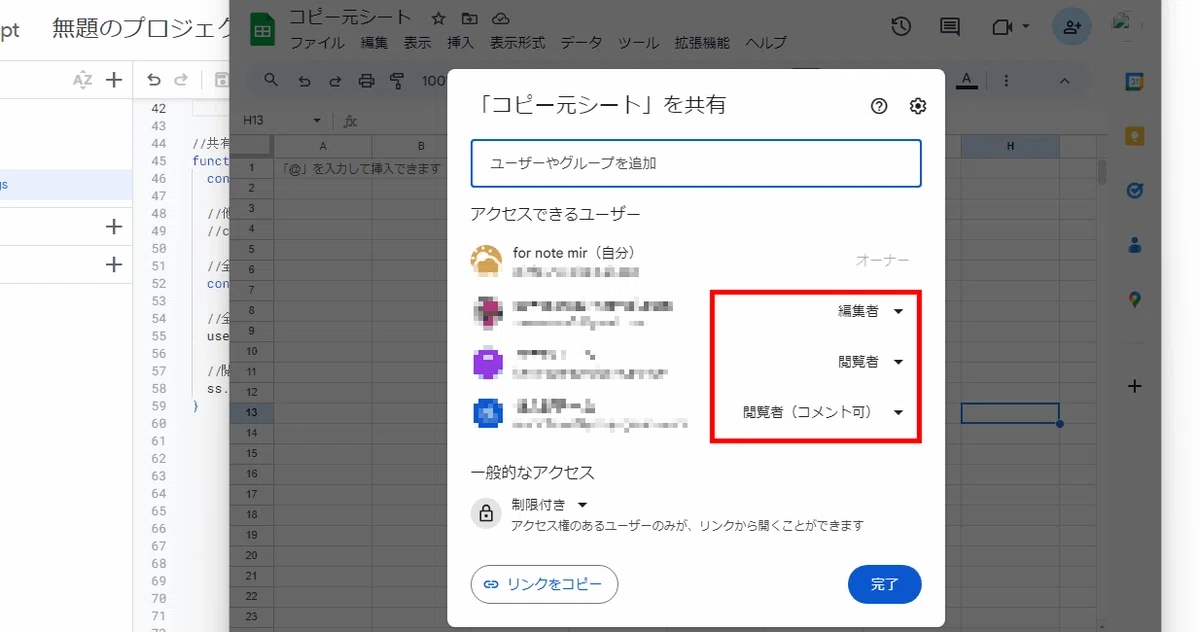
Task: Start a Meet call with camera icon
Action: [1002, 27]
